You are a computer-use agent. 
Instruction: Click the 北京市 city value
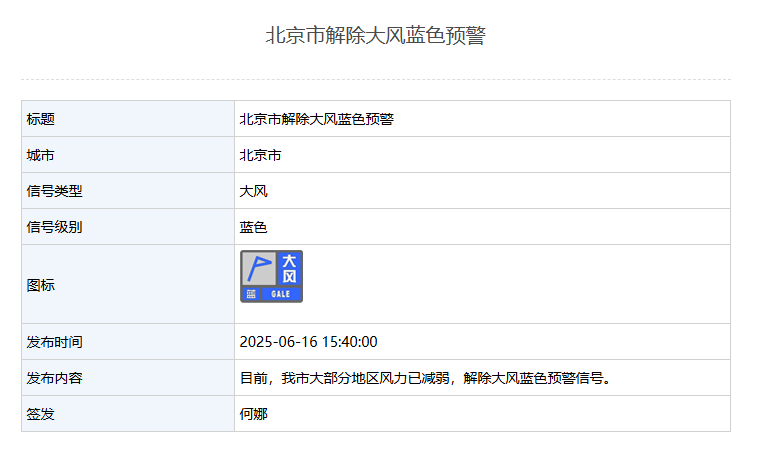[260, 155]
